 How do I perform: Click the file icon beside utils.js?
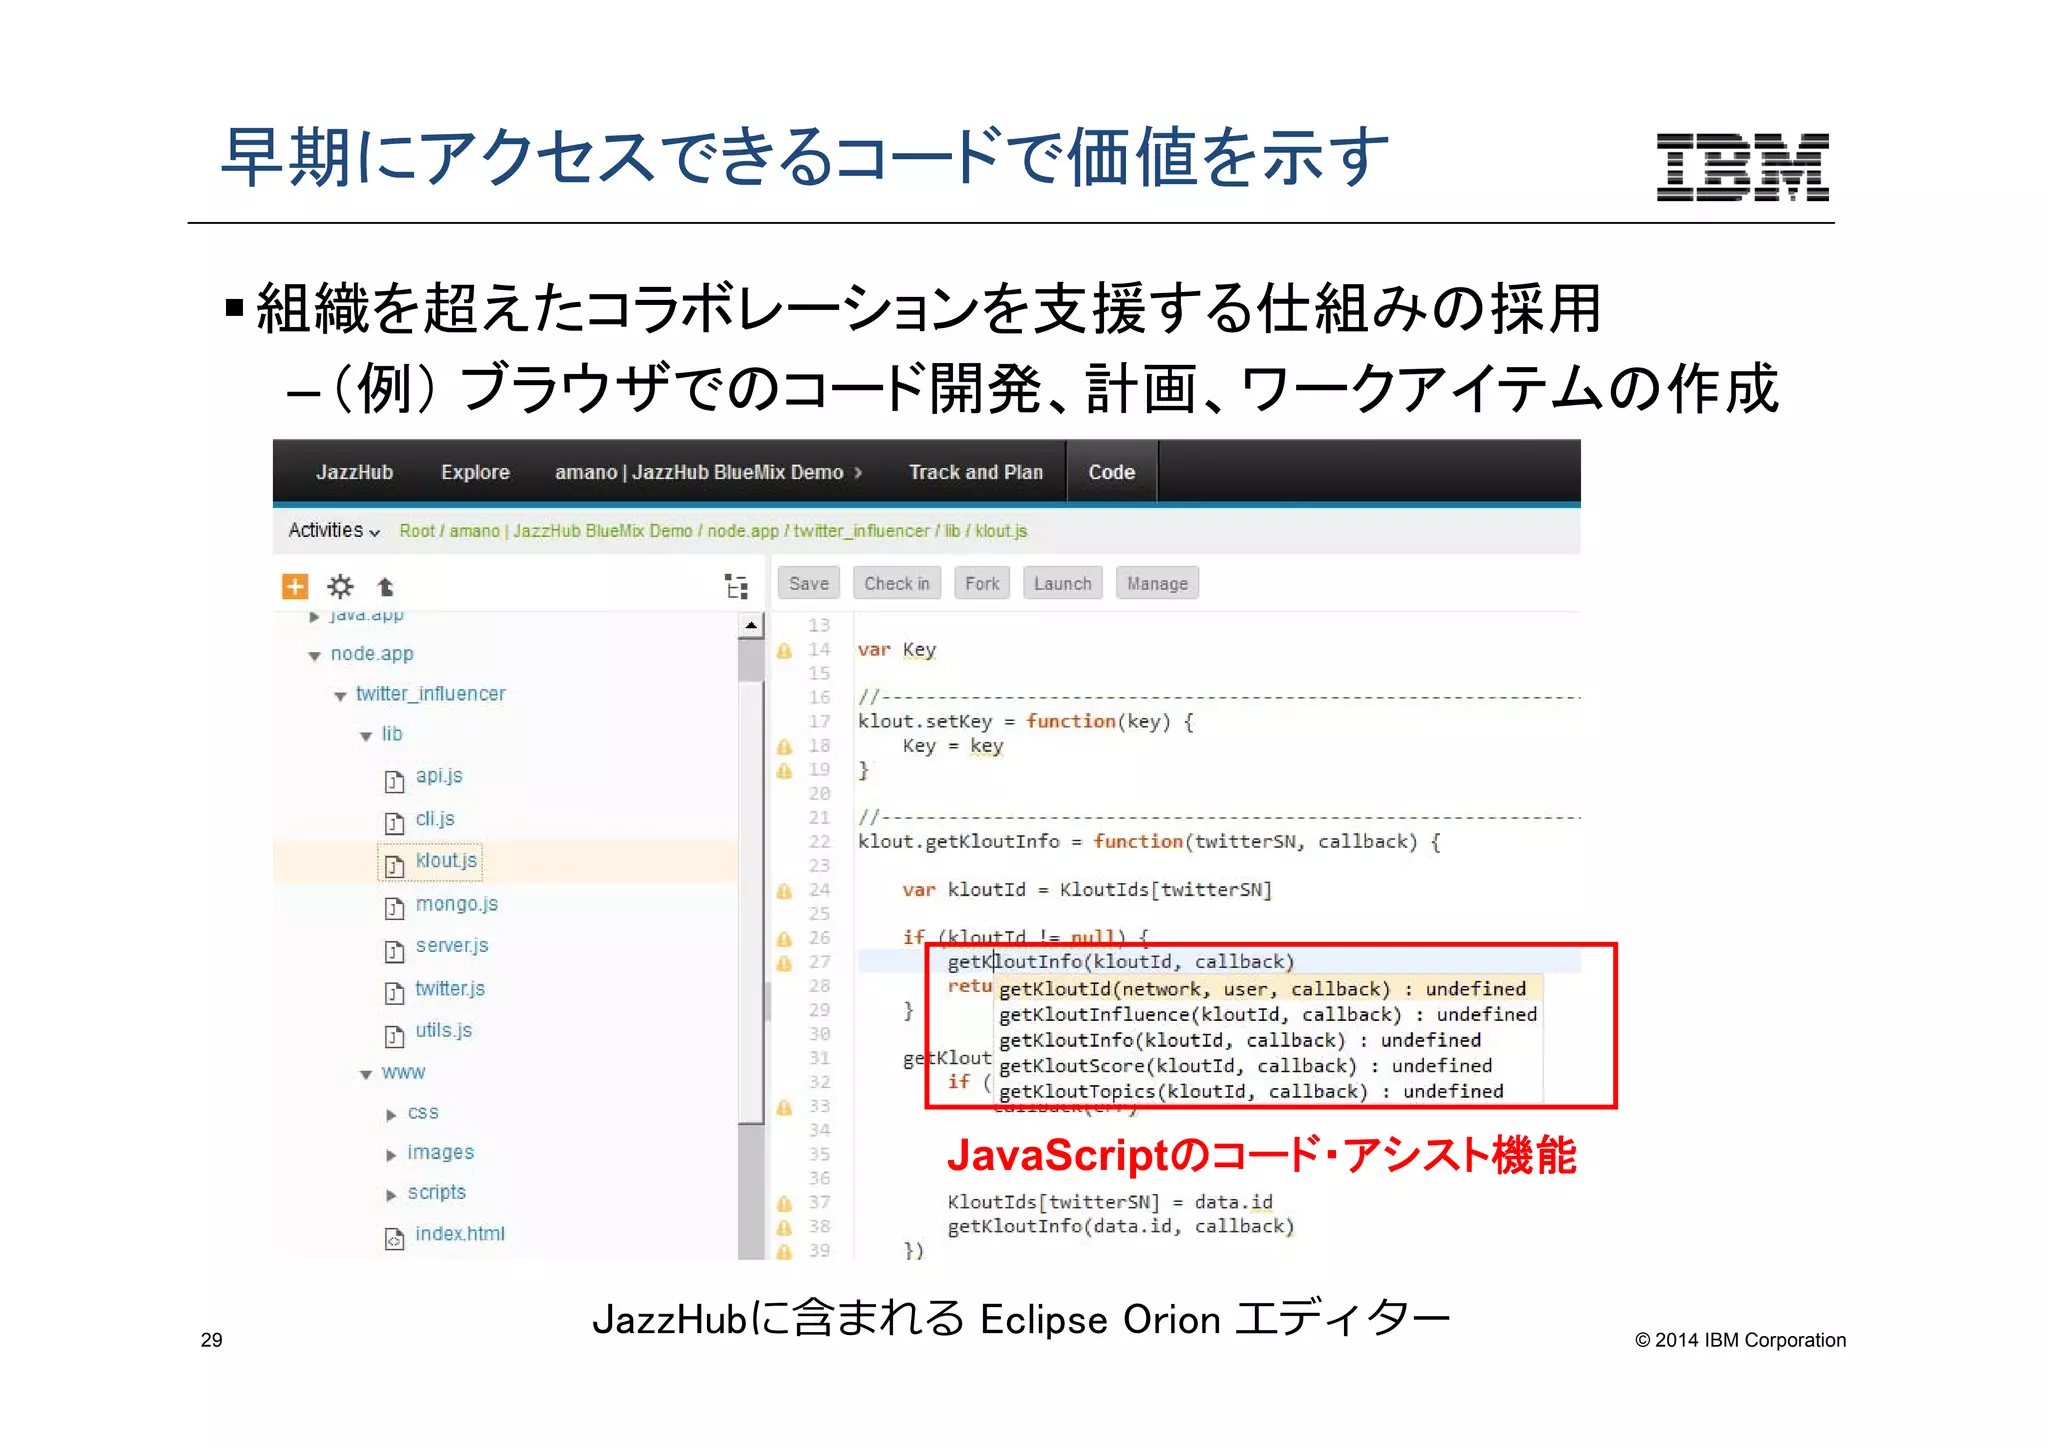point(395,1035)
